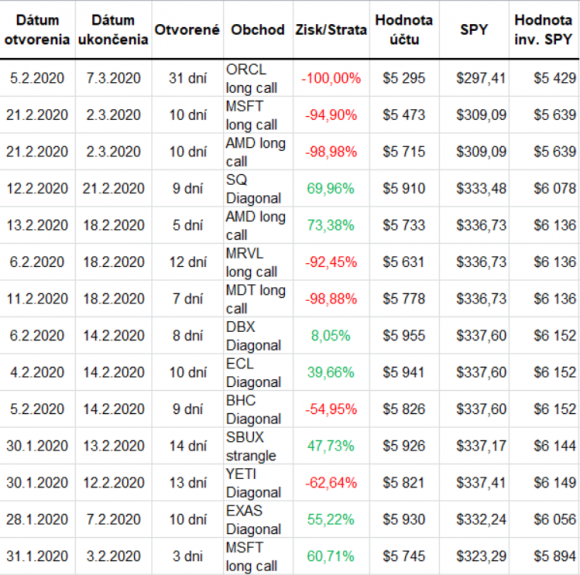Select account value $5 473
The width and height of the screenshot is (580, 575).
(404, 115)
